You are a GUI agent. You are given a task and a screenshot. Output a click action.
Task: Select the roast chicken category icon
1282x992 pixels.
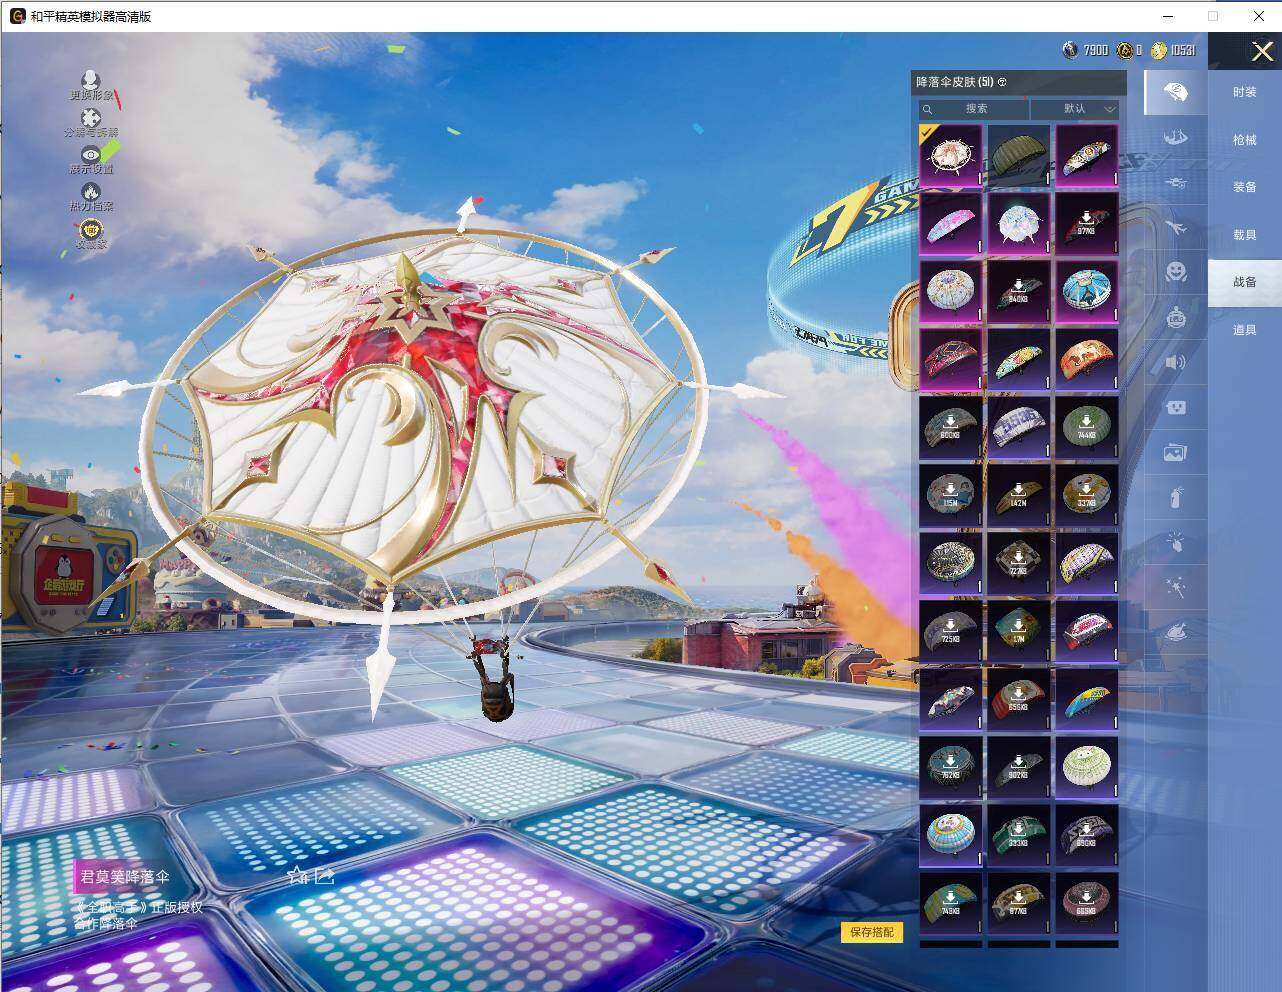(x=1176, y=633)
